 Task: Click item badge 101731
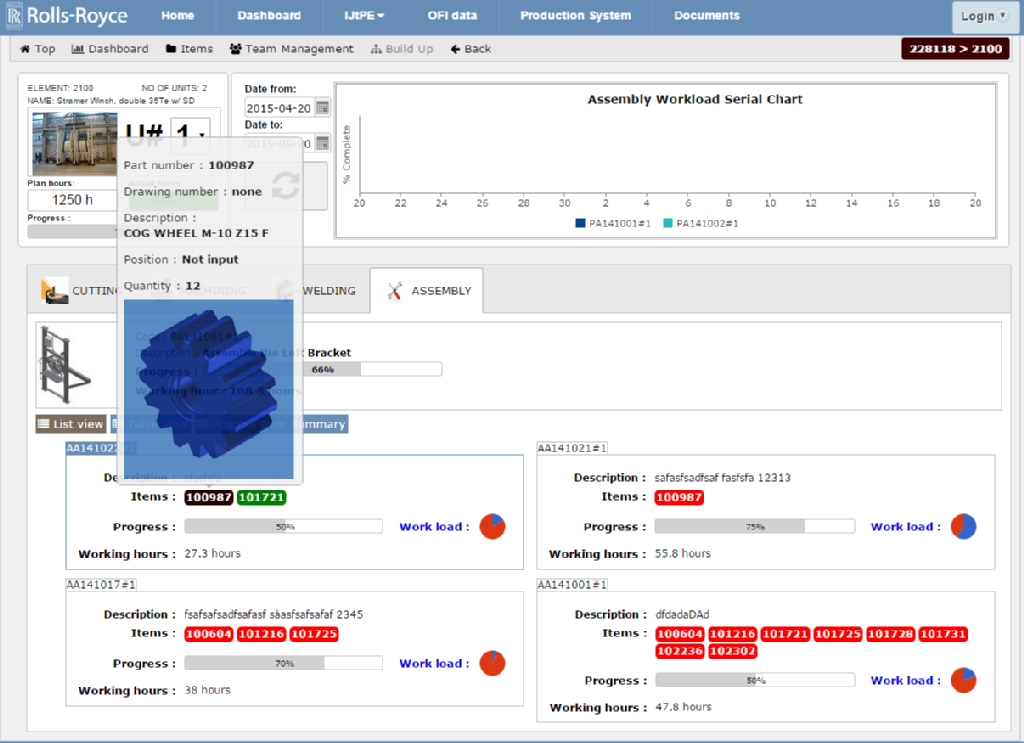943,634
